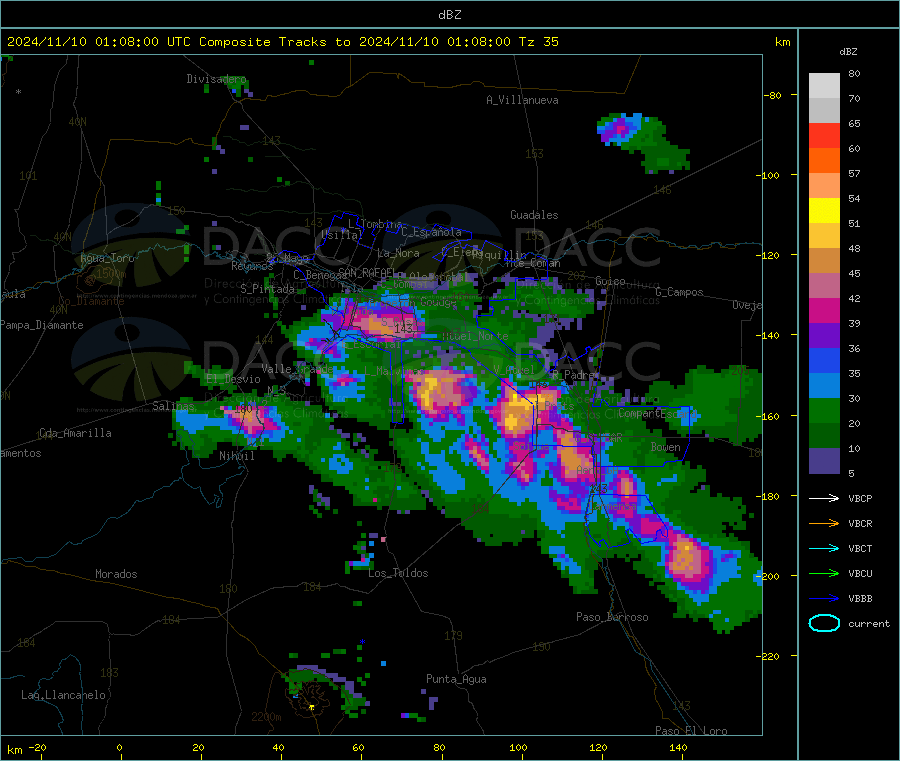
Task: Click the 'km' unit label at top right
Action: [782, 42]
